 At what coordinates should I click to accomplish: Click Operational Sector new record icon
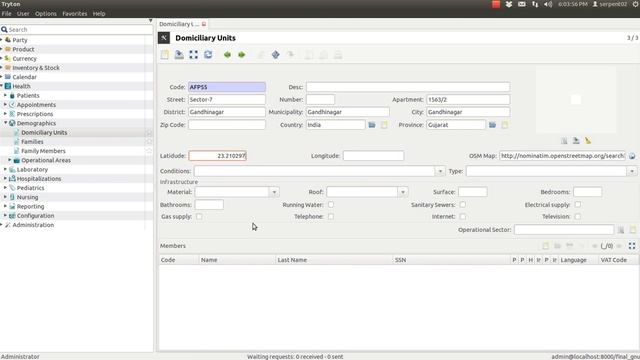point(633,230)
